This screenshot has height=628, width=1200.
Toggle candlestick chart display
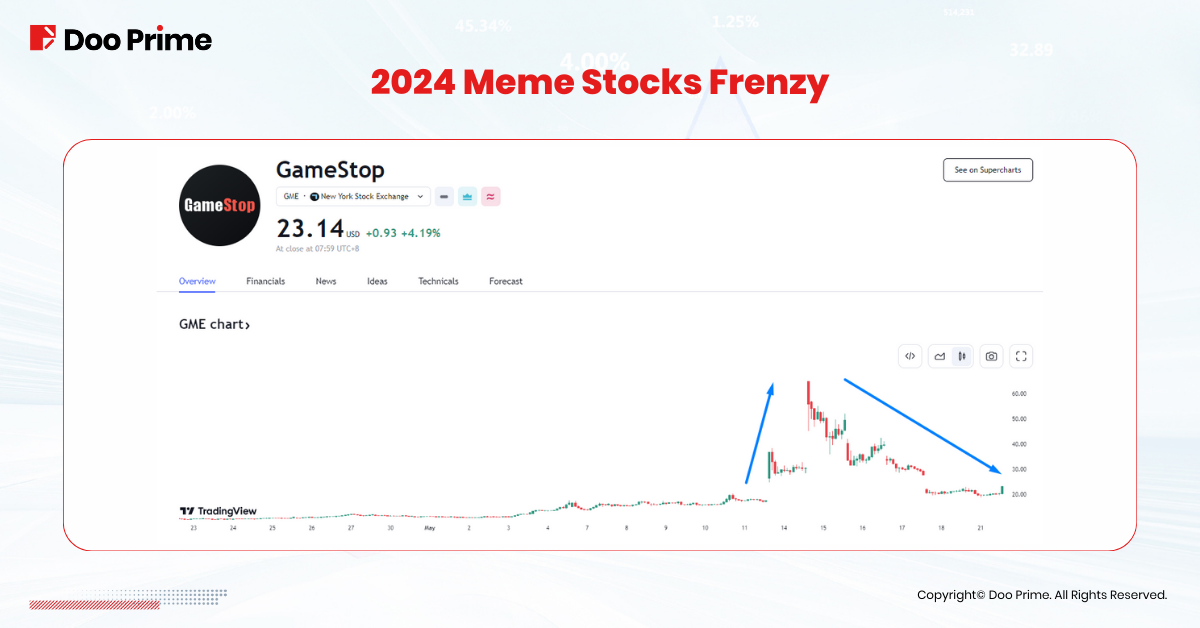(962, 356)
